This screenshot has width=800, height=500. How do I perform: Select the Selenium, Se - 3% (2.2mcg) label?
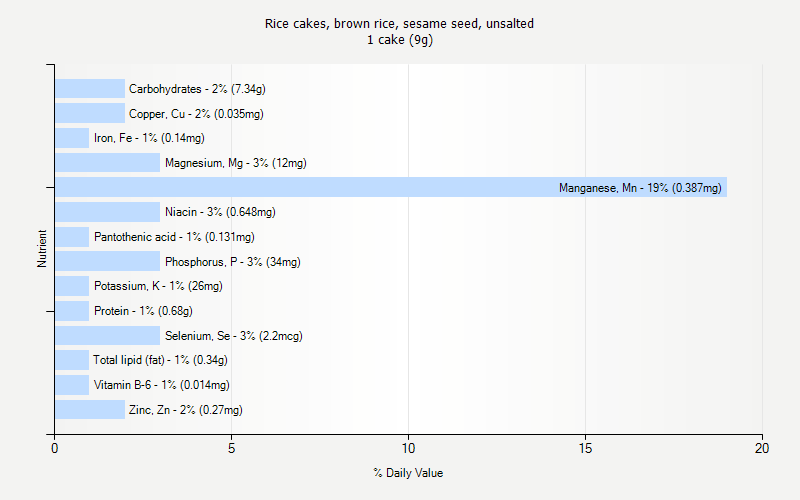click(x=234, y=336)
